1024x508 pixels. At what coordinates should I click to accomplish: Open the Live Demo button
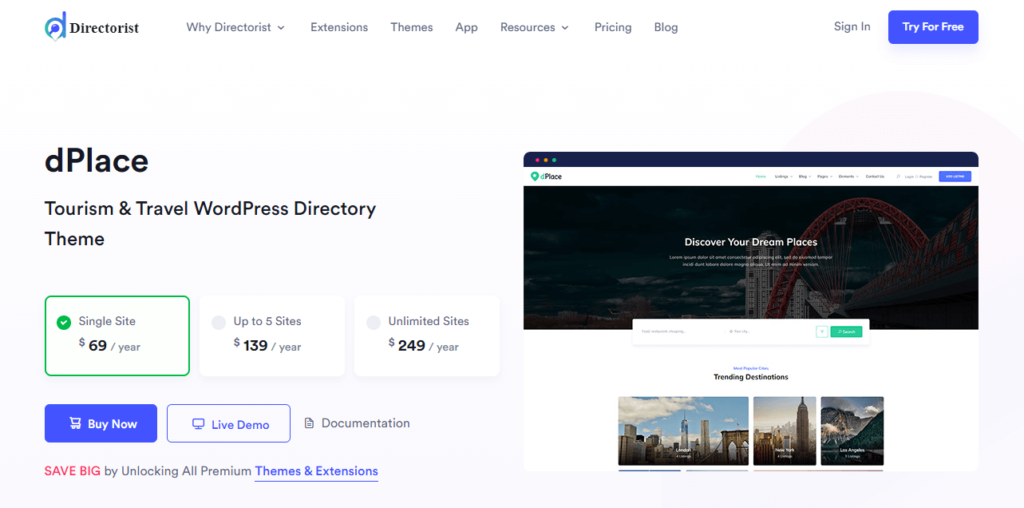click(229, 424)
